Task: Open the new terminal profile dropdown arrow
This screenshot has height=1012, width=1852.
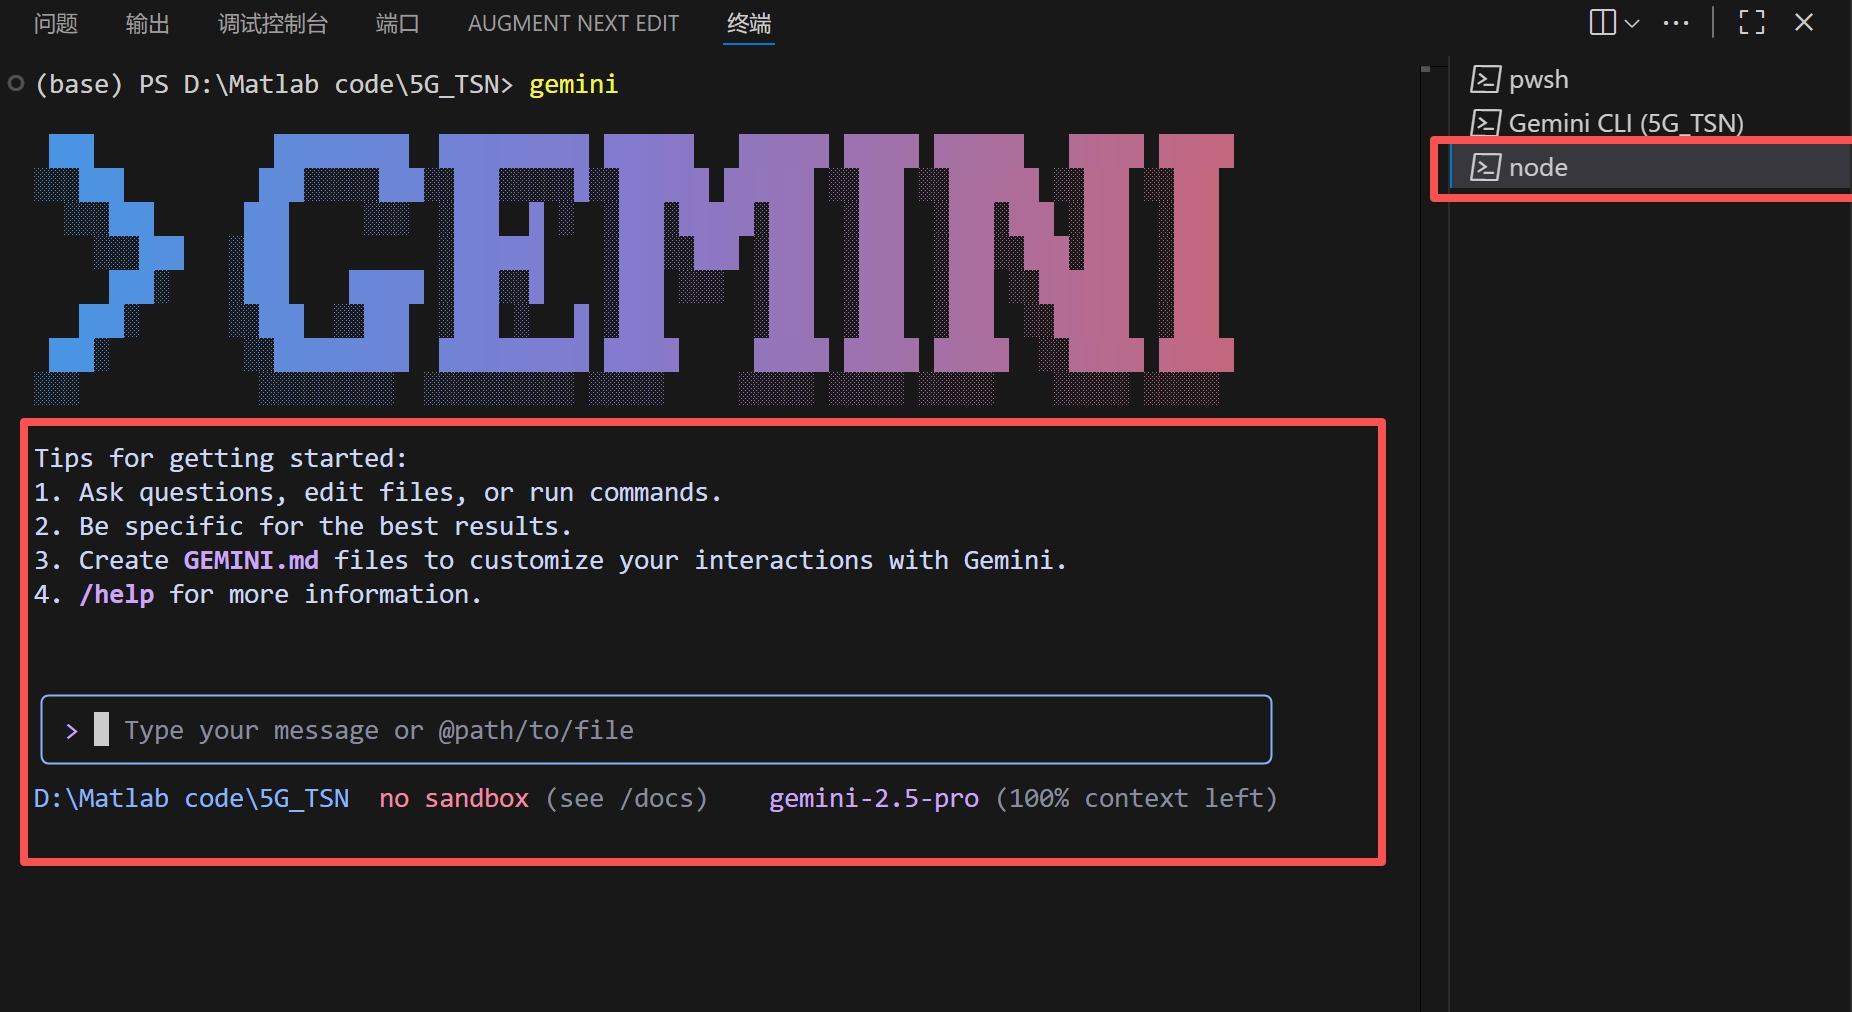Action: pyautogui.click(x=1632, y=24)
